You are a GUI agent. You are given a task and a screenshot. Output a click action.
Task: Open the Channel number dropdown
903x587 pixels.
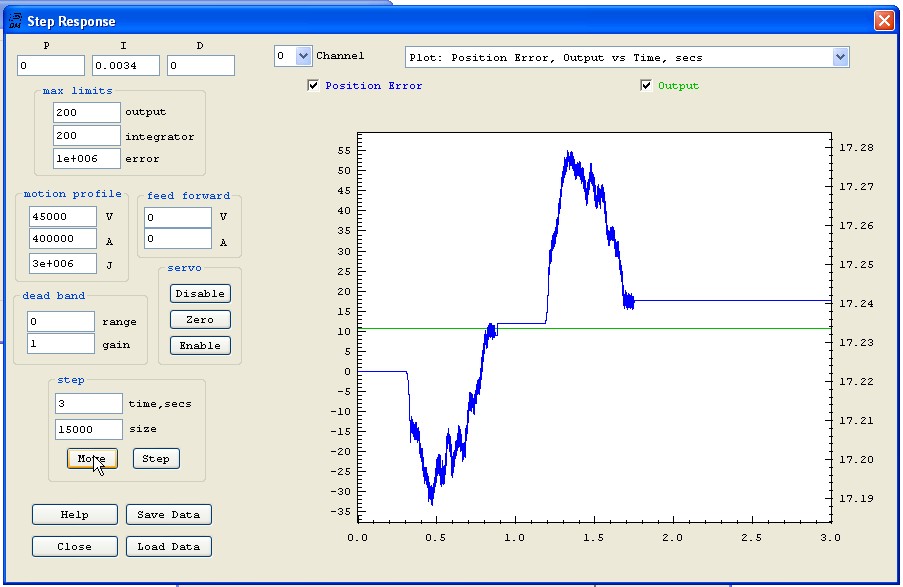pyautogui.click(x=305, y=56)
